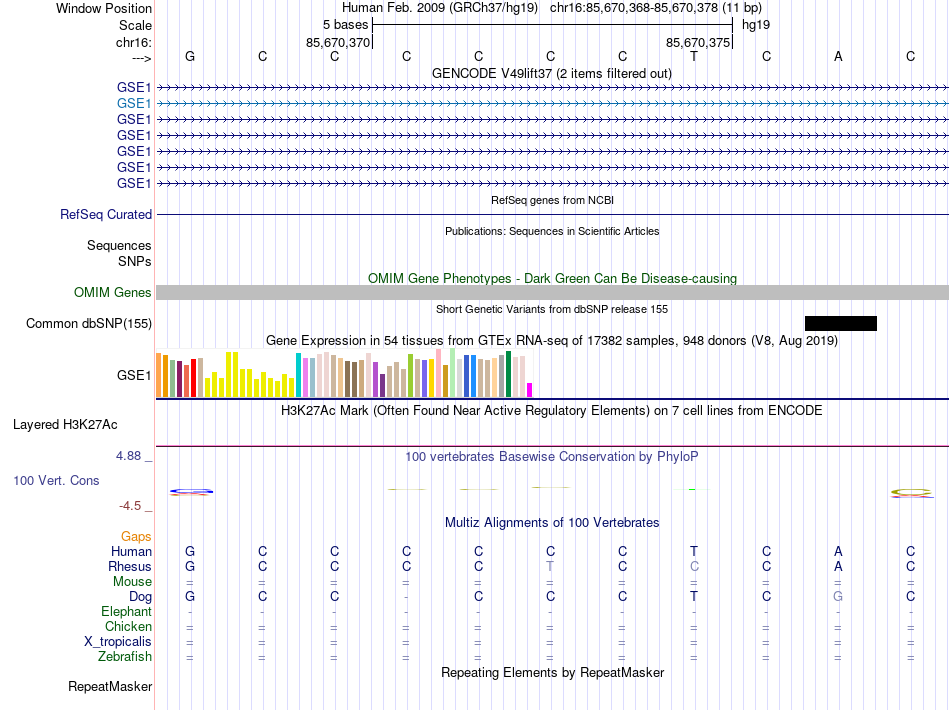
Task: Click the Scale label
Action: [x=135, y=25]
